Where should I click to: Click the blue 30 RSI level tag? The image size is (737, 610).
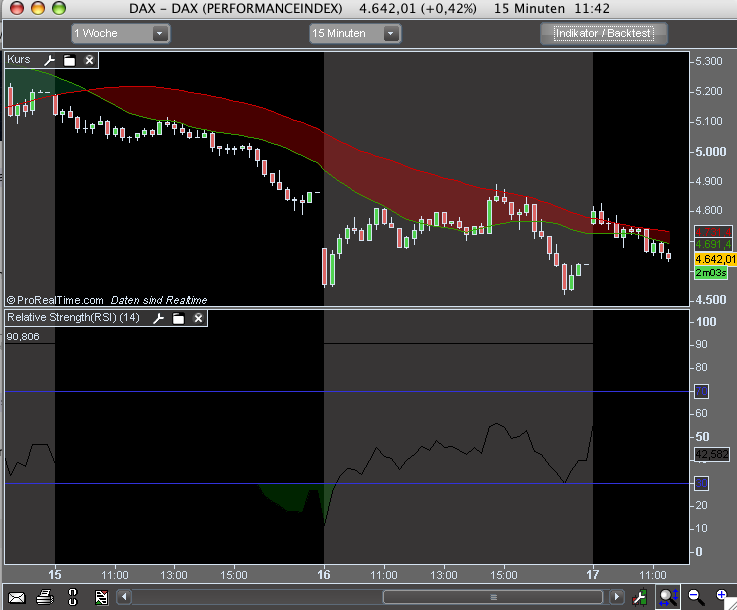tap(701, 483)
